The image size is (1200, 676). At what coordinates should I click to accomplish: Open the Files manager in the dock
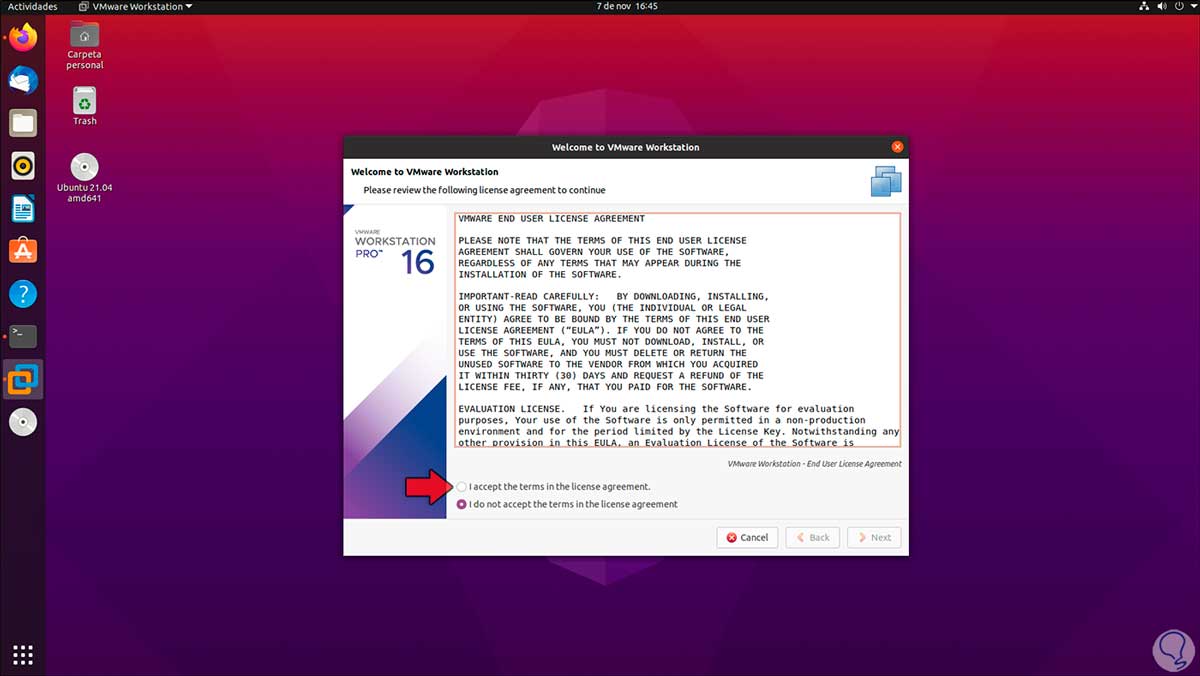click(x=23, y=123)
